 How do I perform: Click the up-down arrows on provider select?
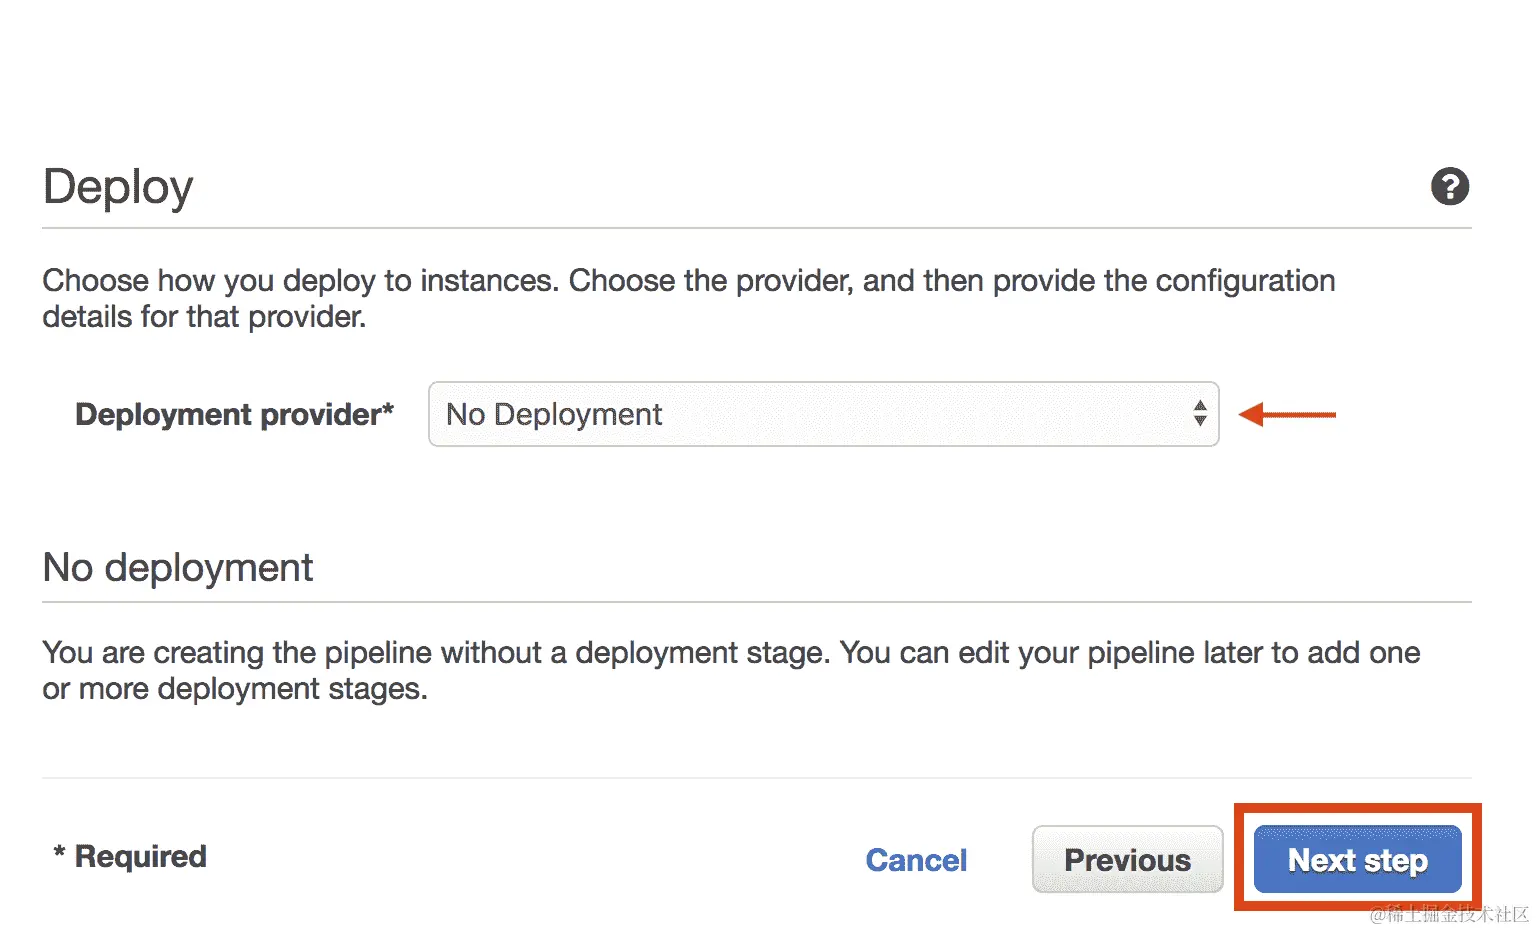[1199, 414]
